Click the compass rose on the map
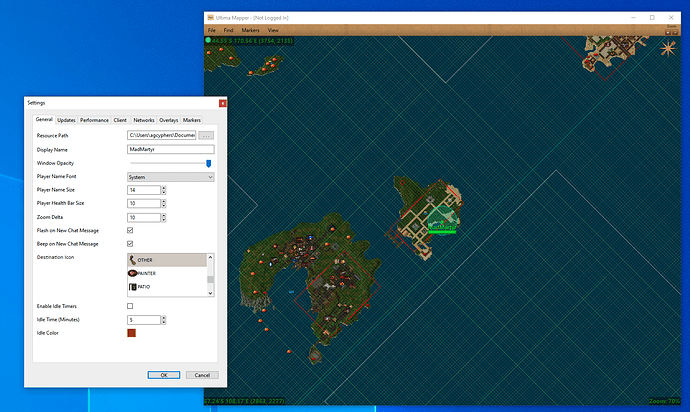This screenshot has width=690, height=412. (x=668, y=48)
